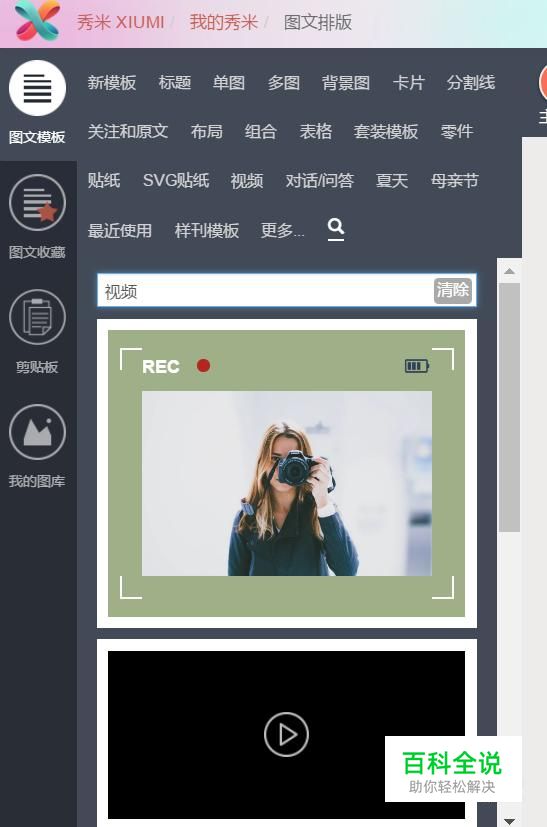This screenshot has height=827, width=547.
Task: Click the scrollbar down arrow
Action: tap(509, 821)
